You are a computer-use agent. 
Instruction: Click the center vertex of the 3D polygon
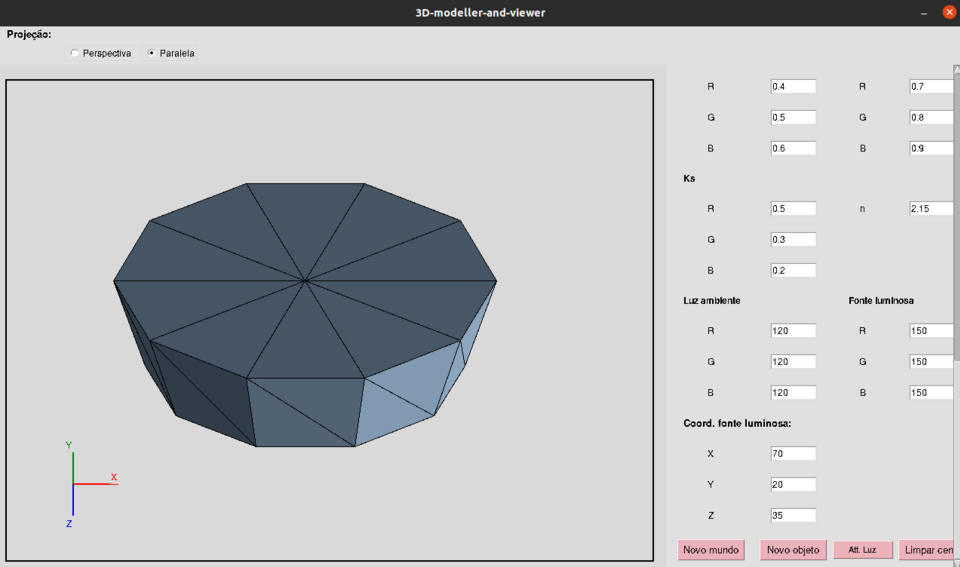tap(305, 281)
